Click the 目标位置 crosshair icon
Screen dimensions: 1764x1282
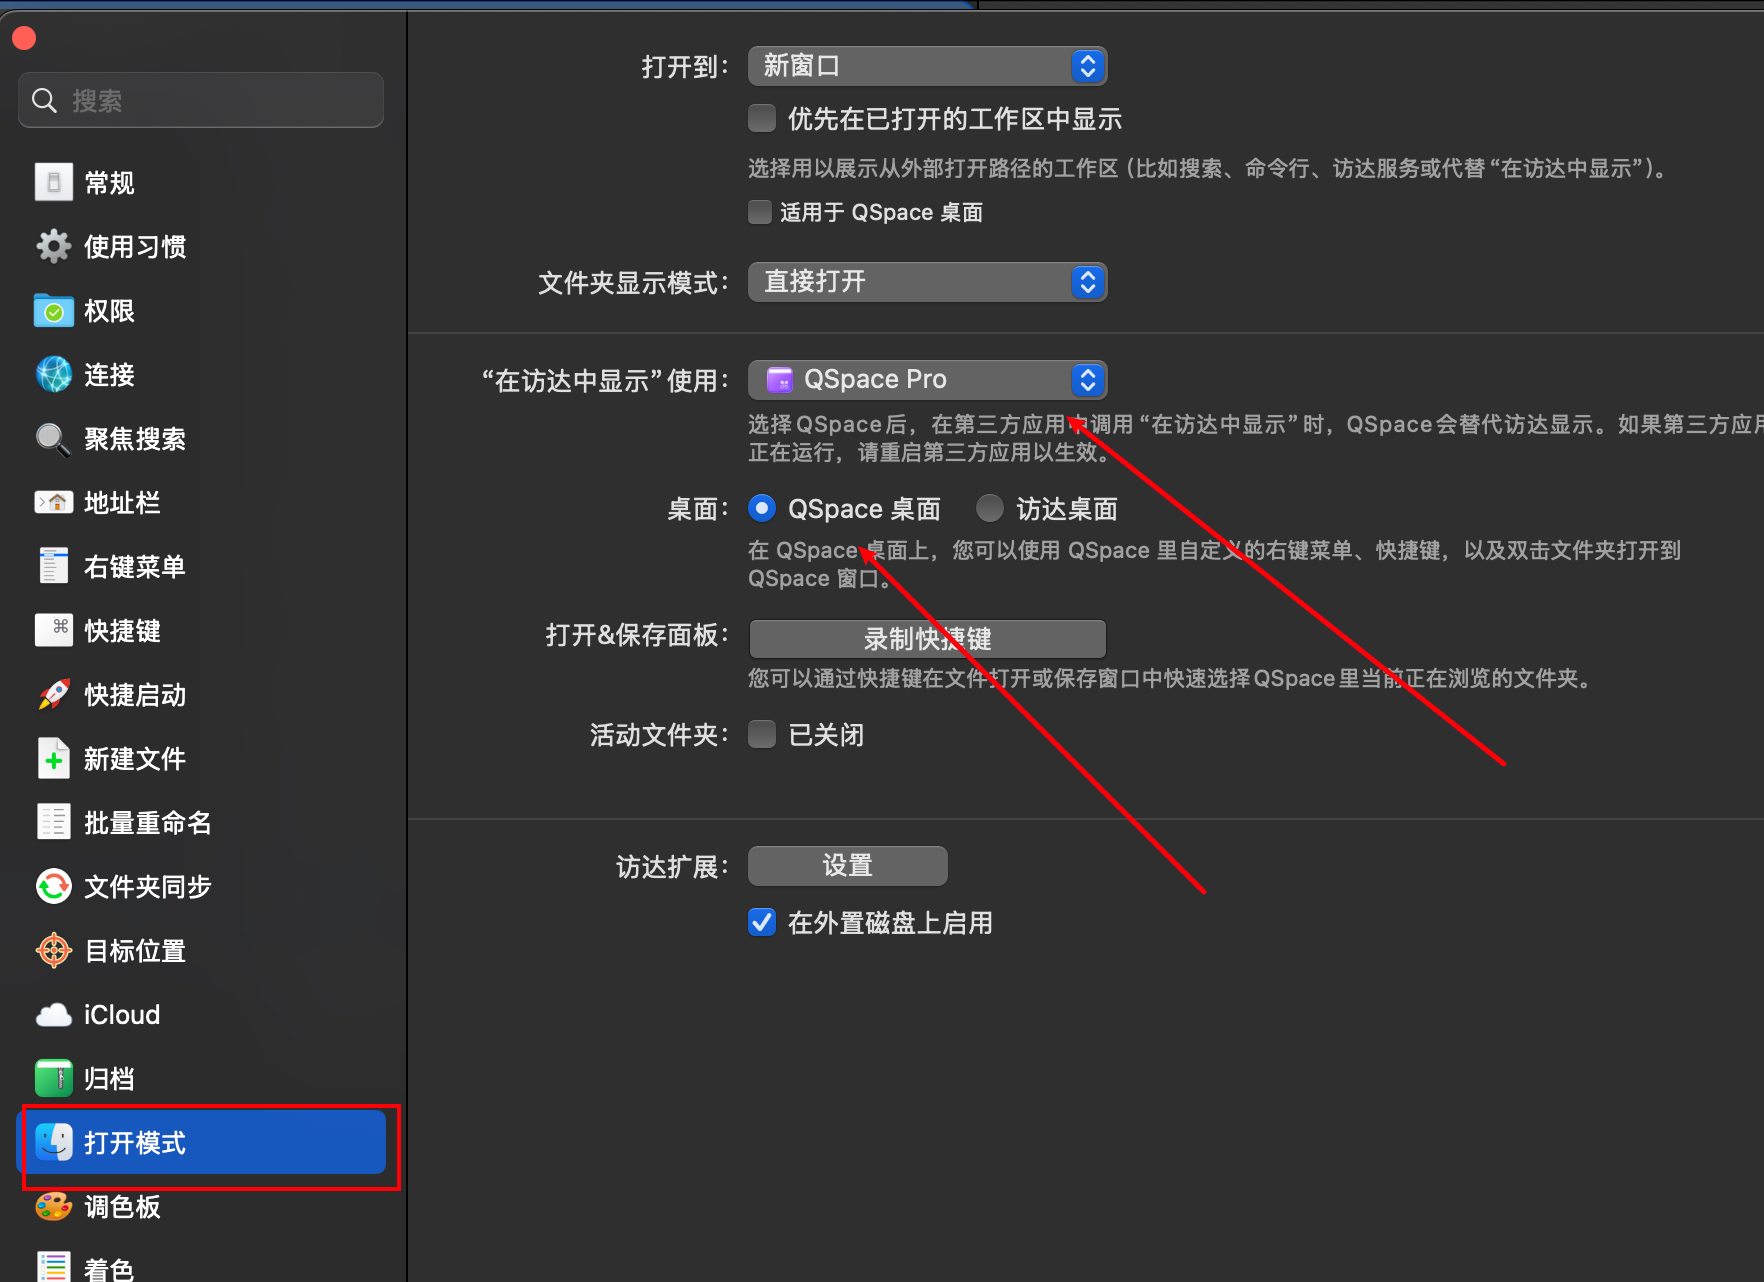click(x=54, y=951)
